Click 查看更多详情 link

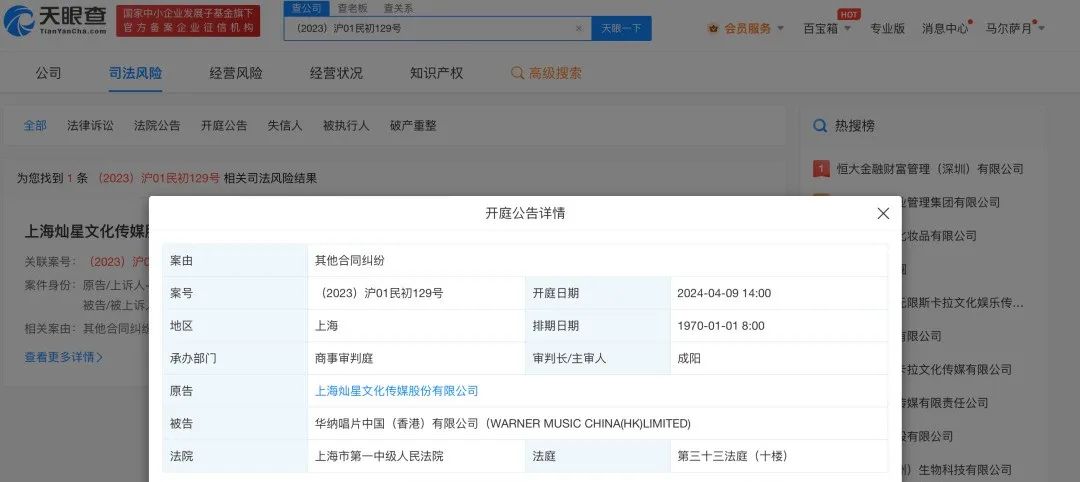[x=63, y=357]
